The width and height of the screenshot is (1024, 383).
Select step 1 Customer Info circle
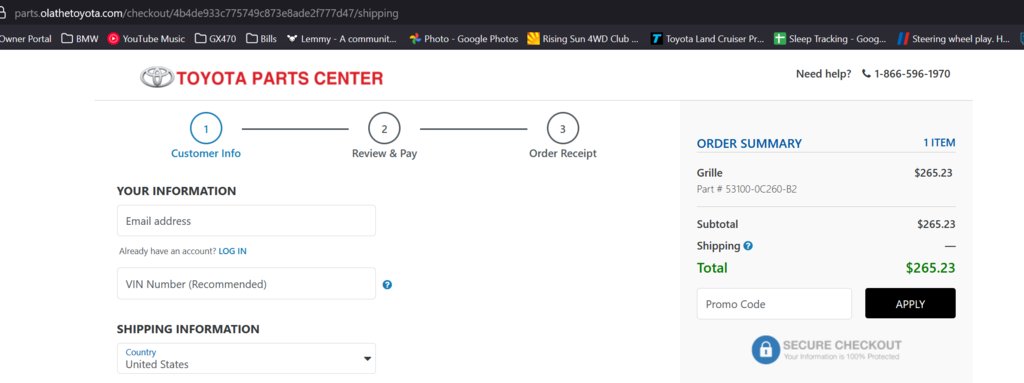[x=206, y=129]
